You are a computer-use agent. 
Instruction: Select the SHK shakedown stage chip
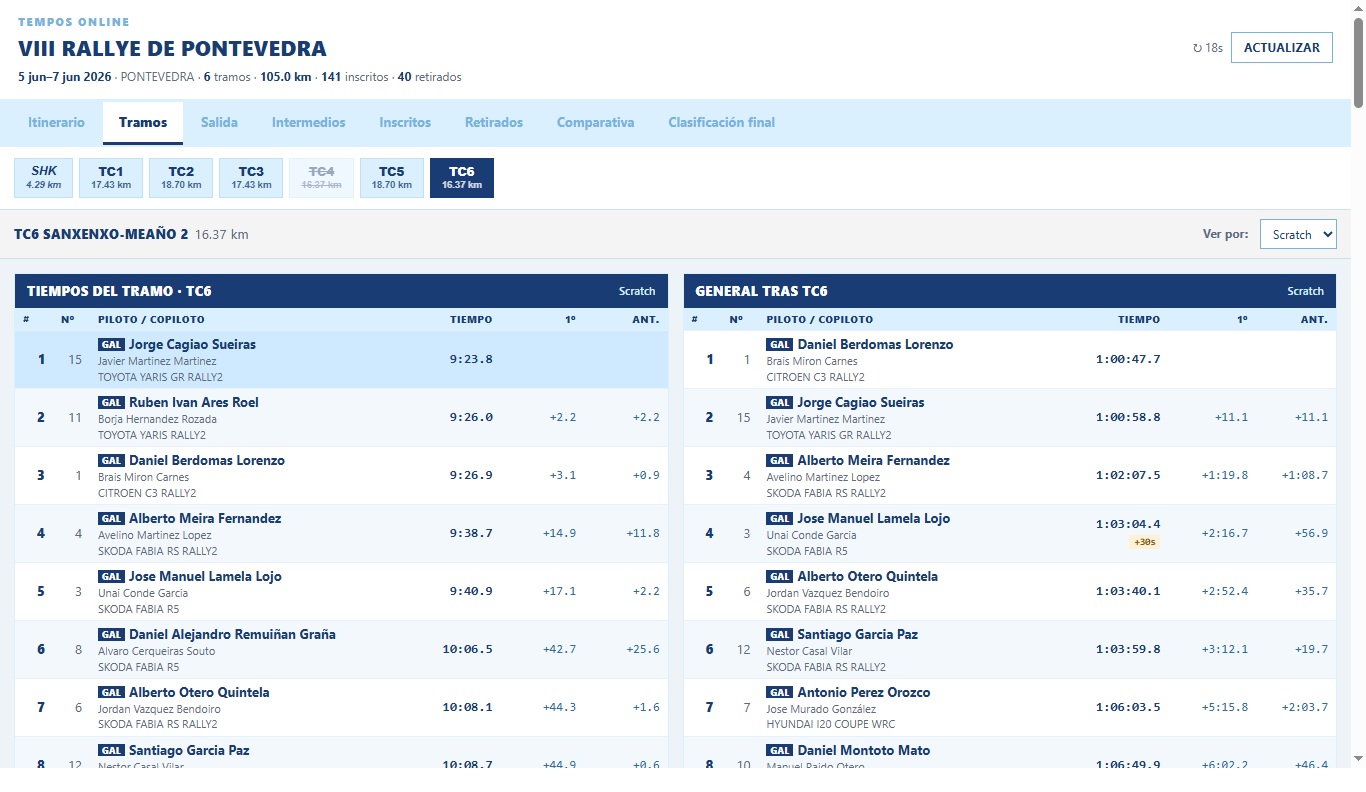point(44,178)
